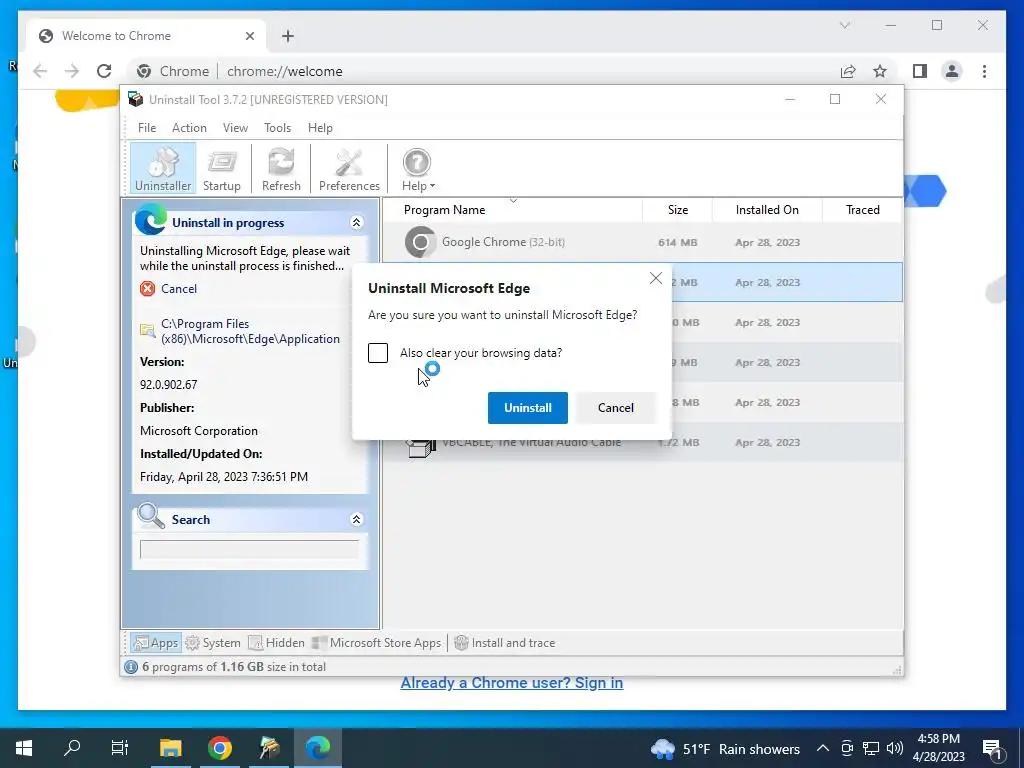This screenshot has width=1024, height=768.
Task: Switch to Microsoft Store Apps tab
Action: tap(377, 643)
